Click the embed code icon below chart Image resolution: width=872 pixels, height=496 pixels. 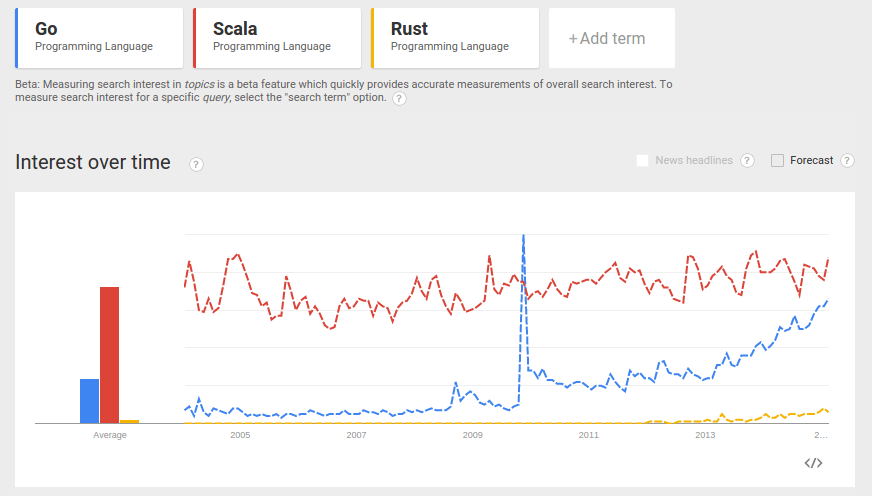813,463
